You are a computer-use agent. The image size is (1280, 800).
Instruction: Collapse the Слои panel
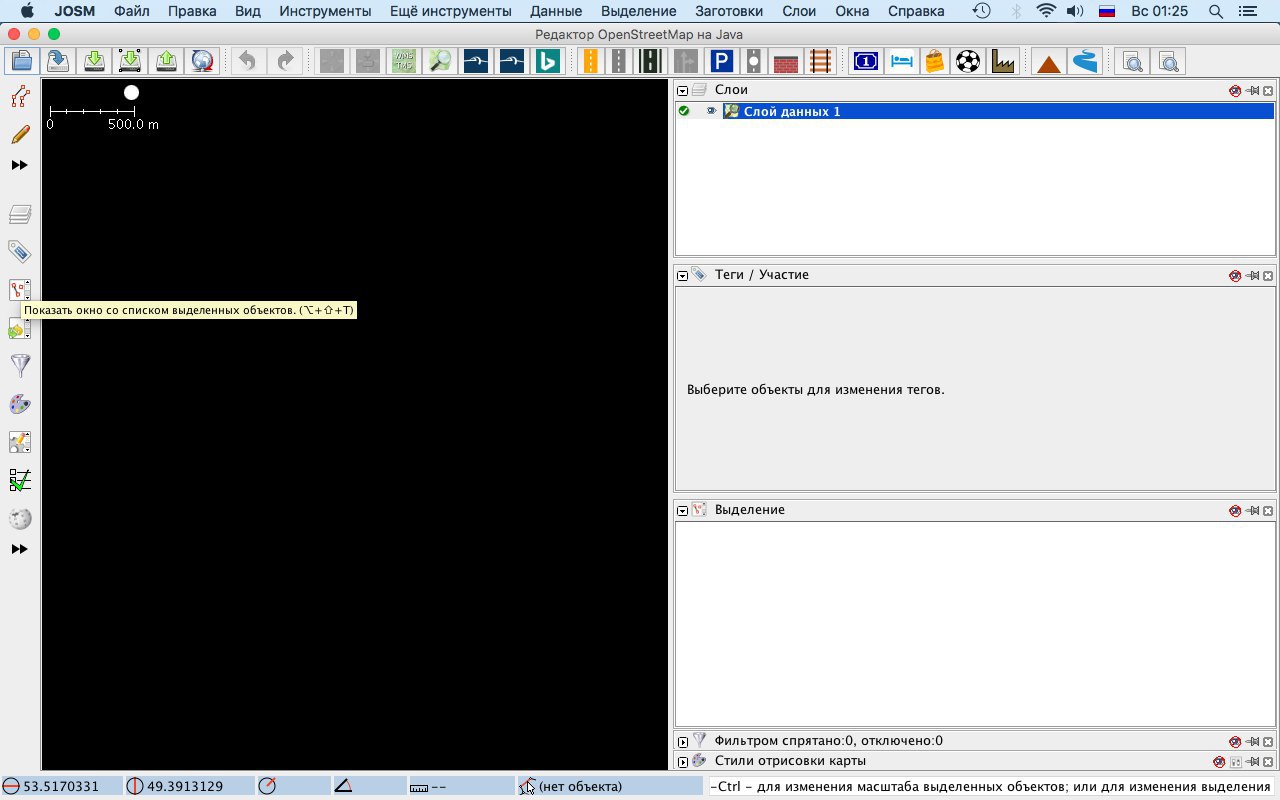(x=683, y=91)
